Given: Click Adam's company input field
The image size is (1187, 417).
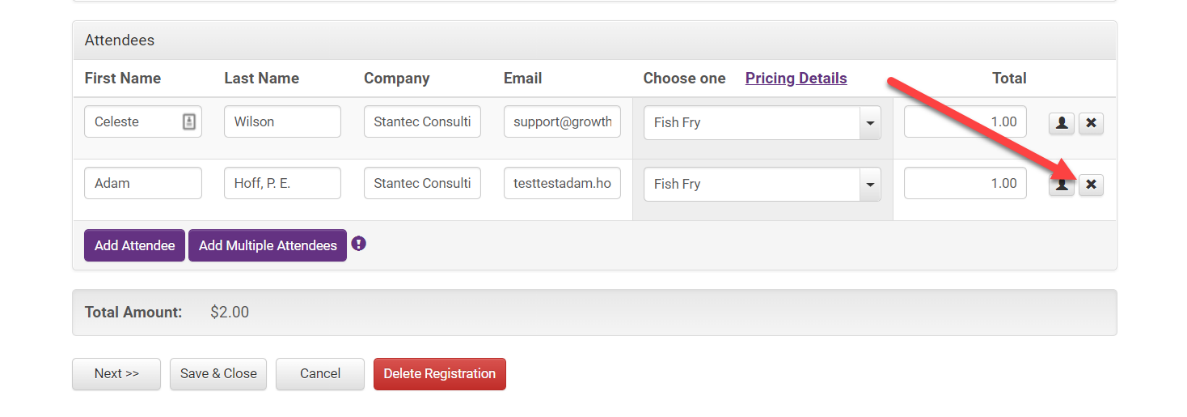Looking at the screenshot, I should tap(422, 183).
